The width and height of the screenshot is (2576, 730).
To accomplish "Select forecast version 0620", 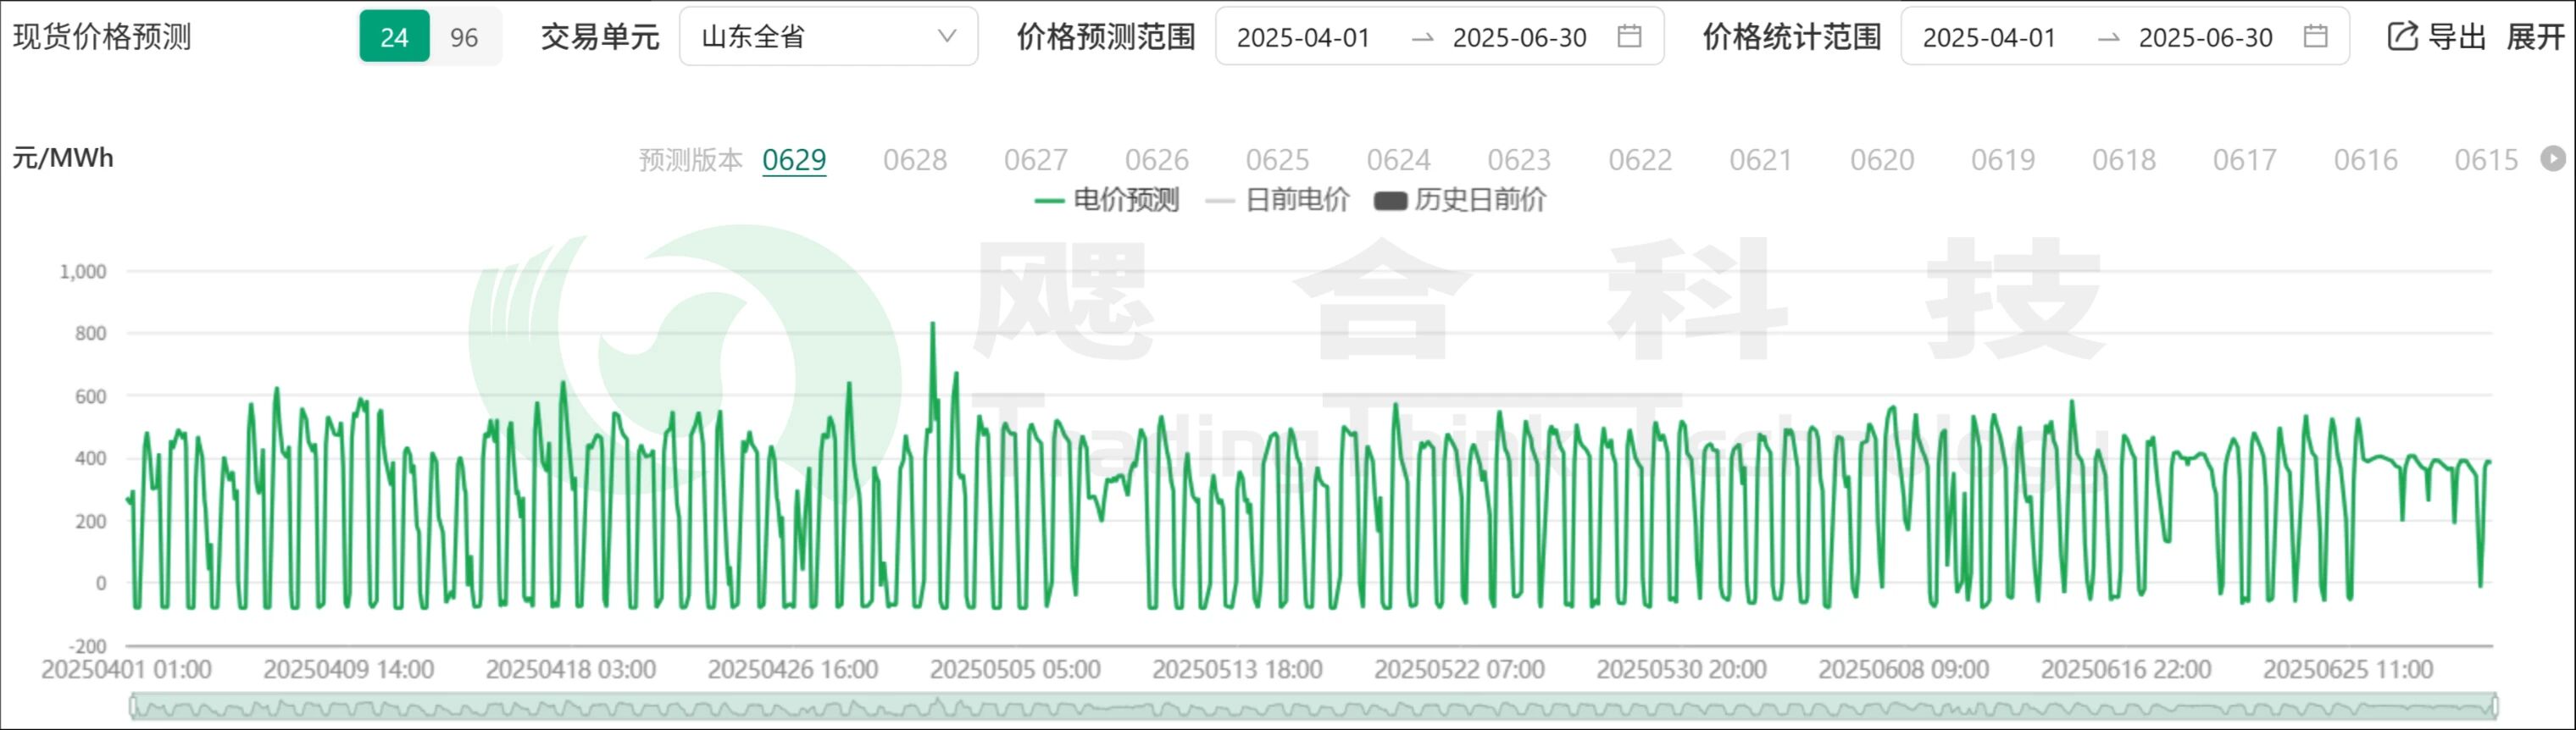I will click(x=1881, y=160).
